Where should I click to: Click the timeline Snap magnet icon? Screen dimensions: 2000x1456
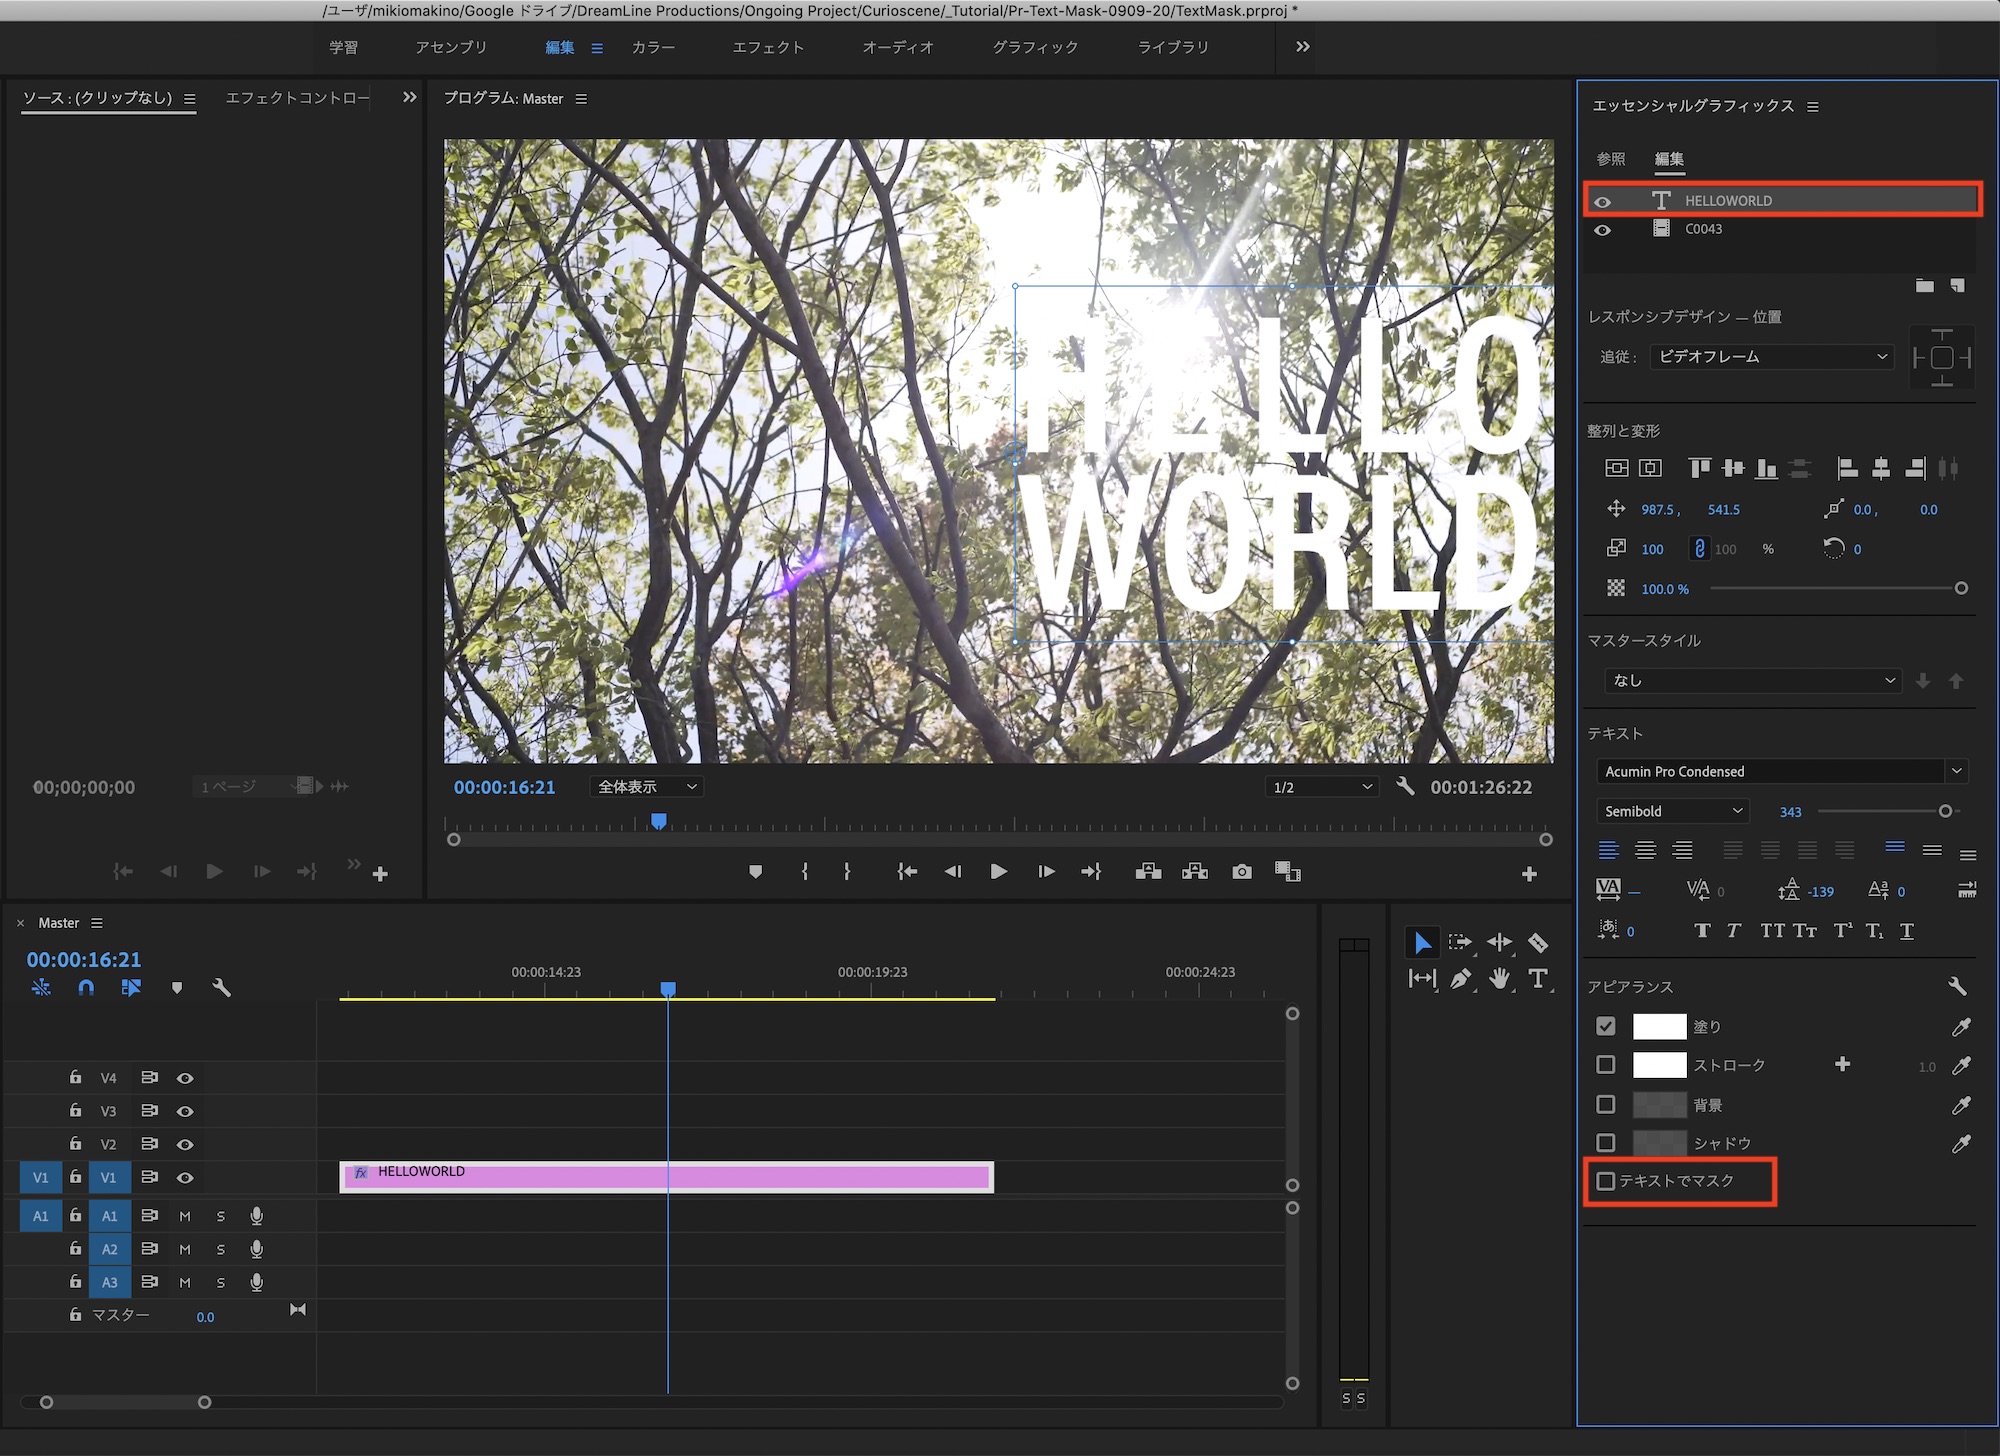tap(86, 987)
